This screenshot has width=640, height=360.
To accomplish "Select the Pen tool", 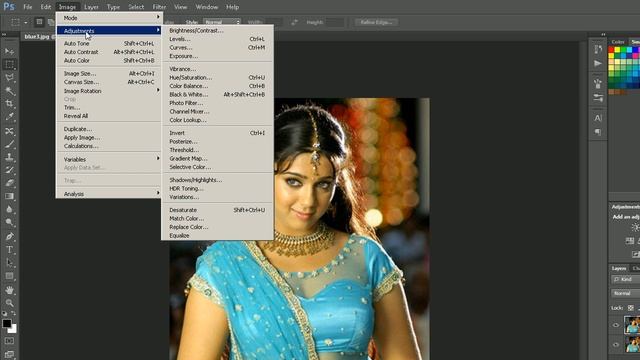I will click(x=9, y=236).
